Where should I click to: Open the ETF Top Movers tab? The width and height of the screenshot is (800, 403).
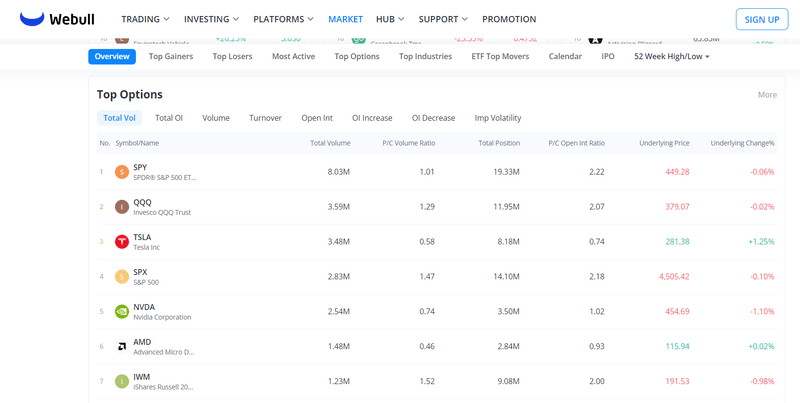500,57
